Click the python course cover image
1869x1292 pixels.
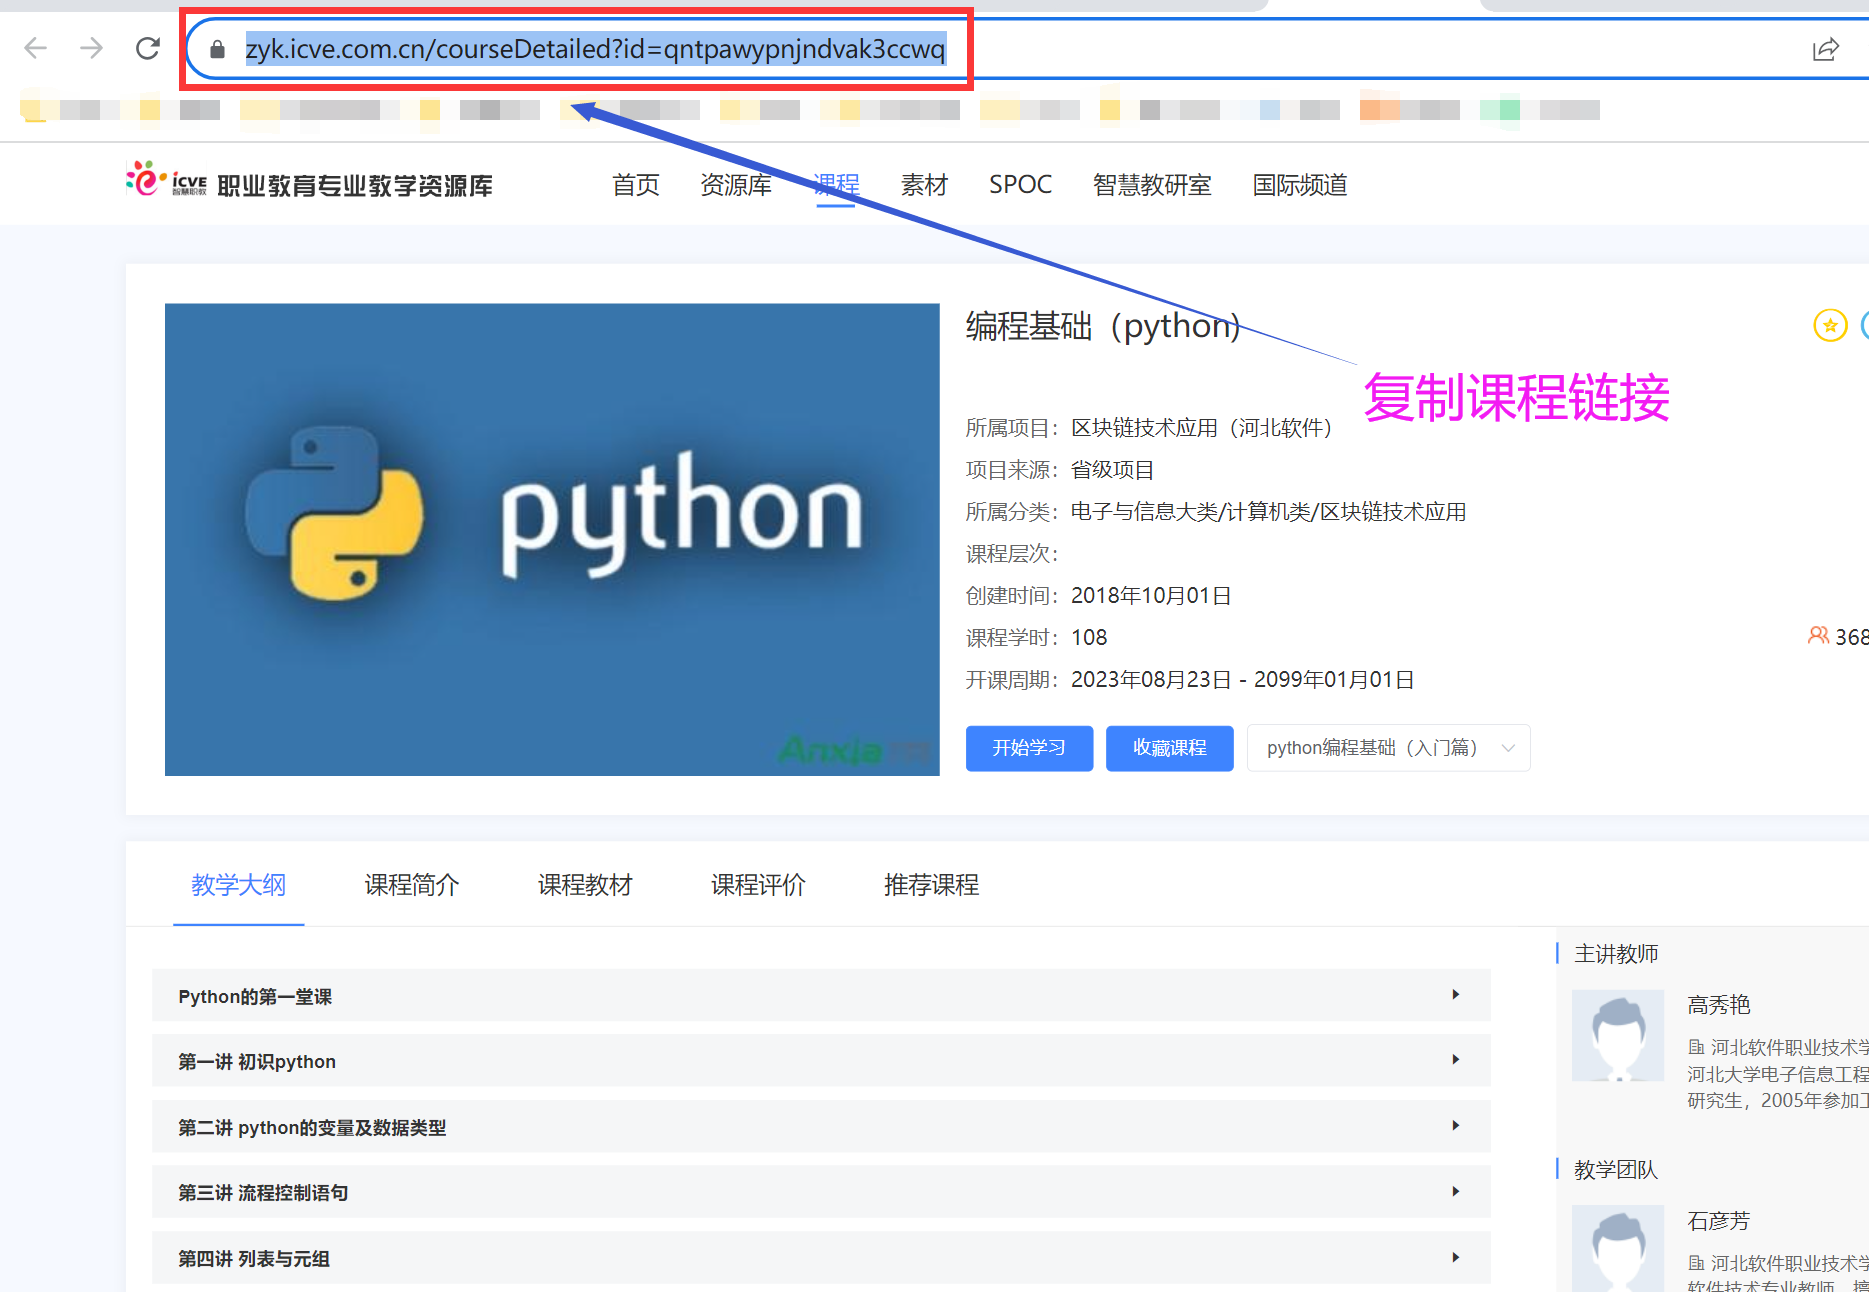pyautogui.click(x=552, y=539)
